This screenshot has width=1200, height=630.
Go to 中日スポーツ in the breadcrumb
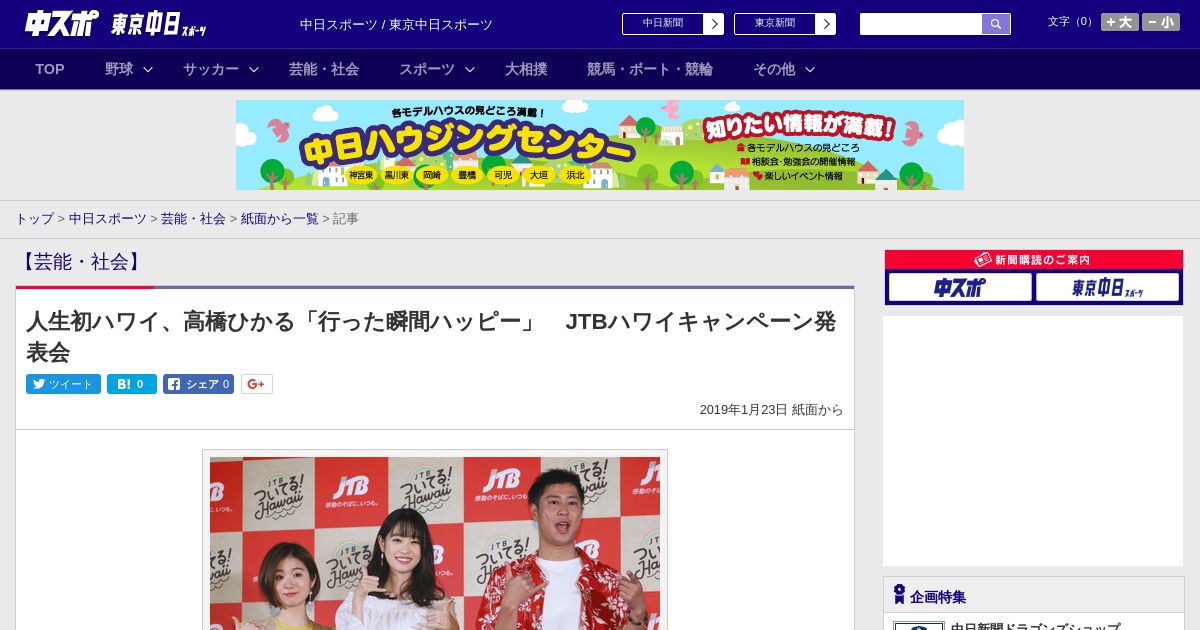coord(108,218)
